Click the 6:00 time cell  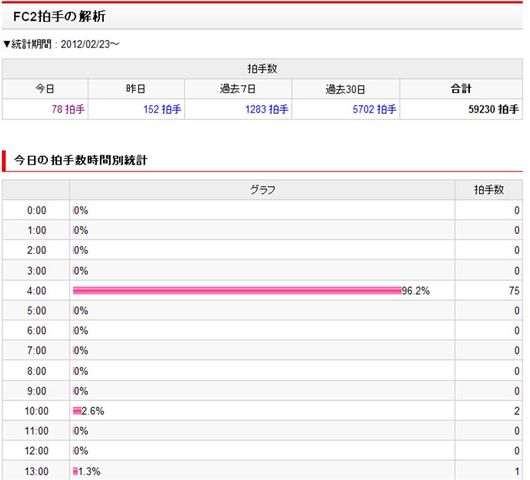(37, 331)
